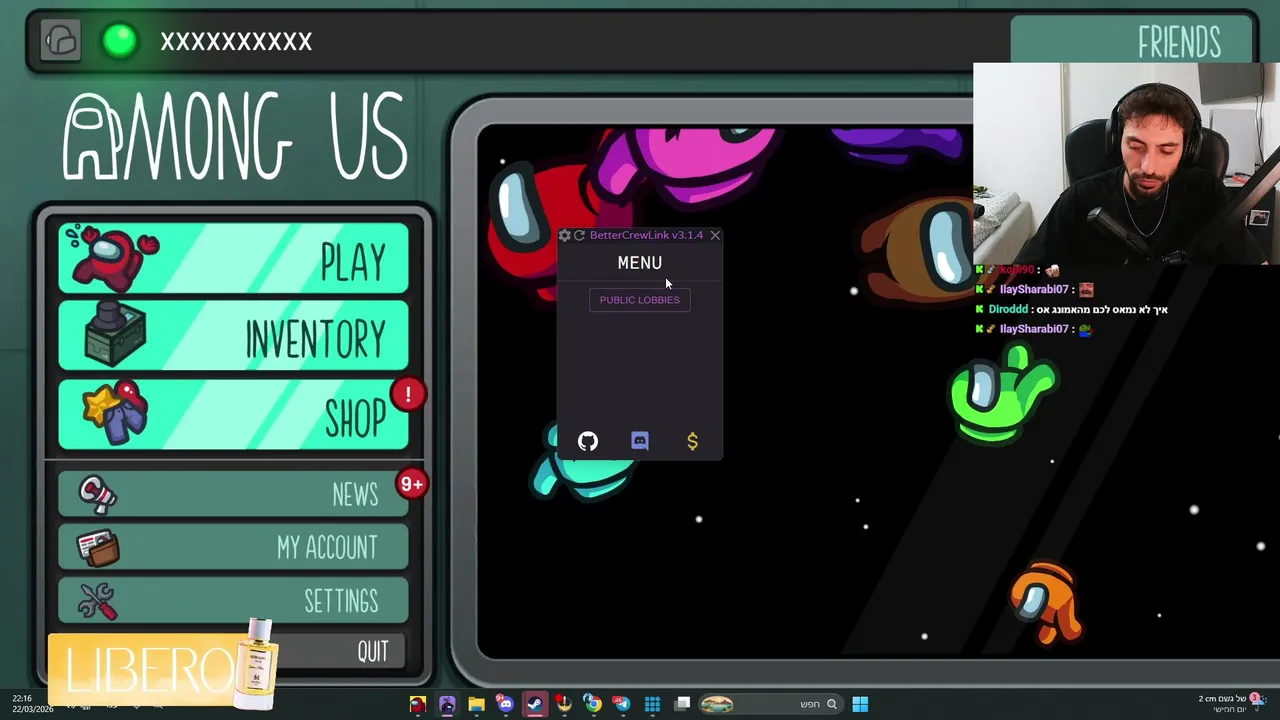Click the Diroddd chat message
Viewport: 1280px width, 720px height.
pyautogui.click(x=1073, y=309)
